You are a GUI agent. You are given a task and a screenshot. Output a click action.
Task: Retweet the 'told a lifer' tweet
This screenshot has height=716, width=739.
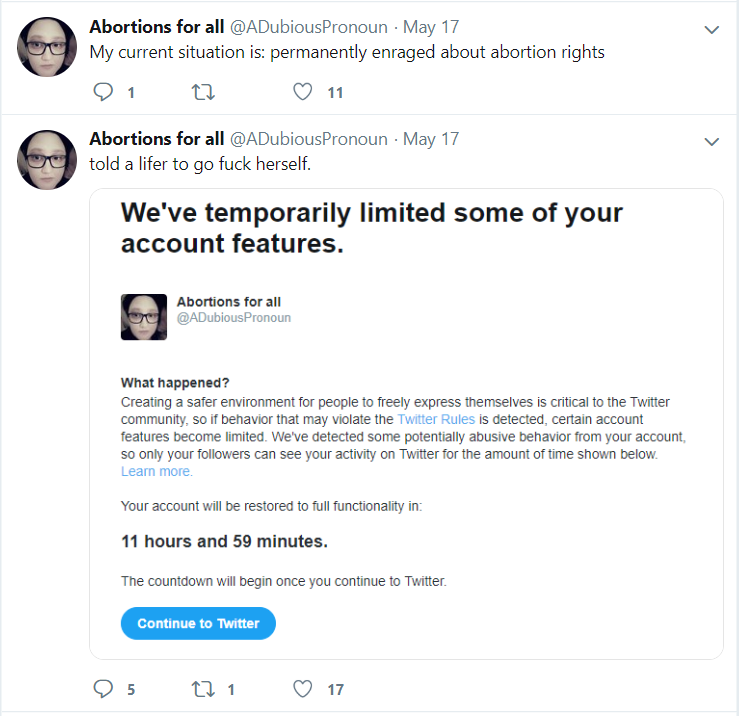[x=203, y=689]
